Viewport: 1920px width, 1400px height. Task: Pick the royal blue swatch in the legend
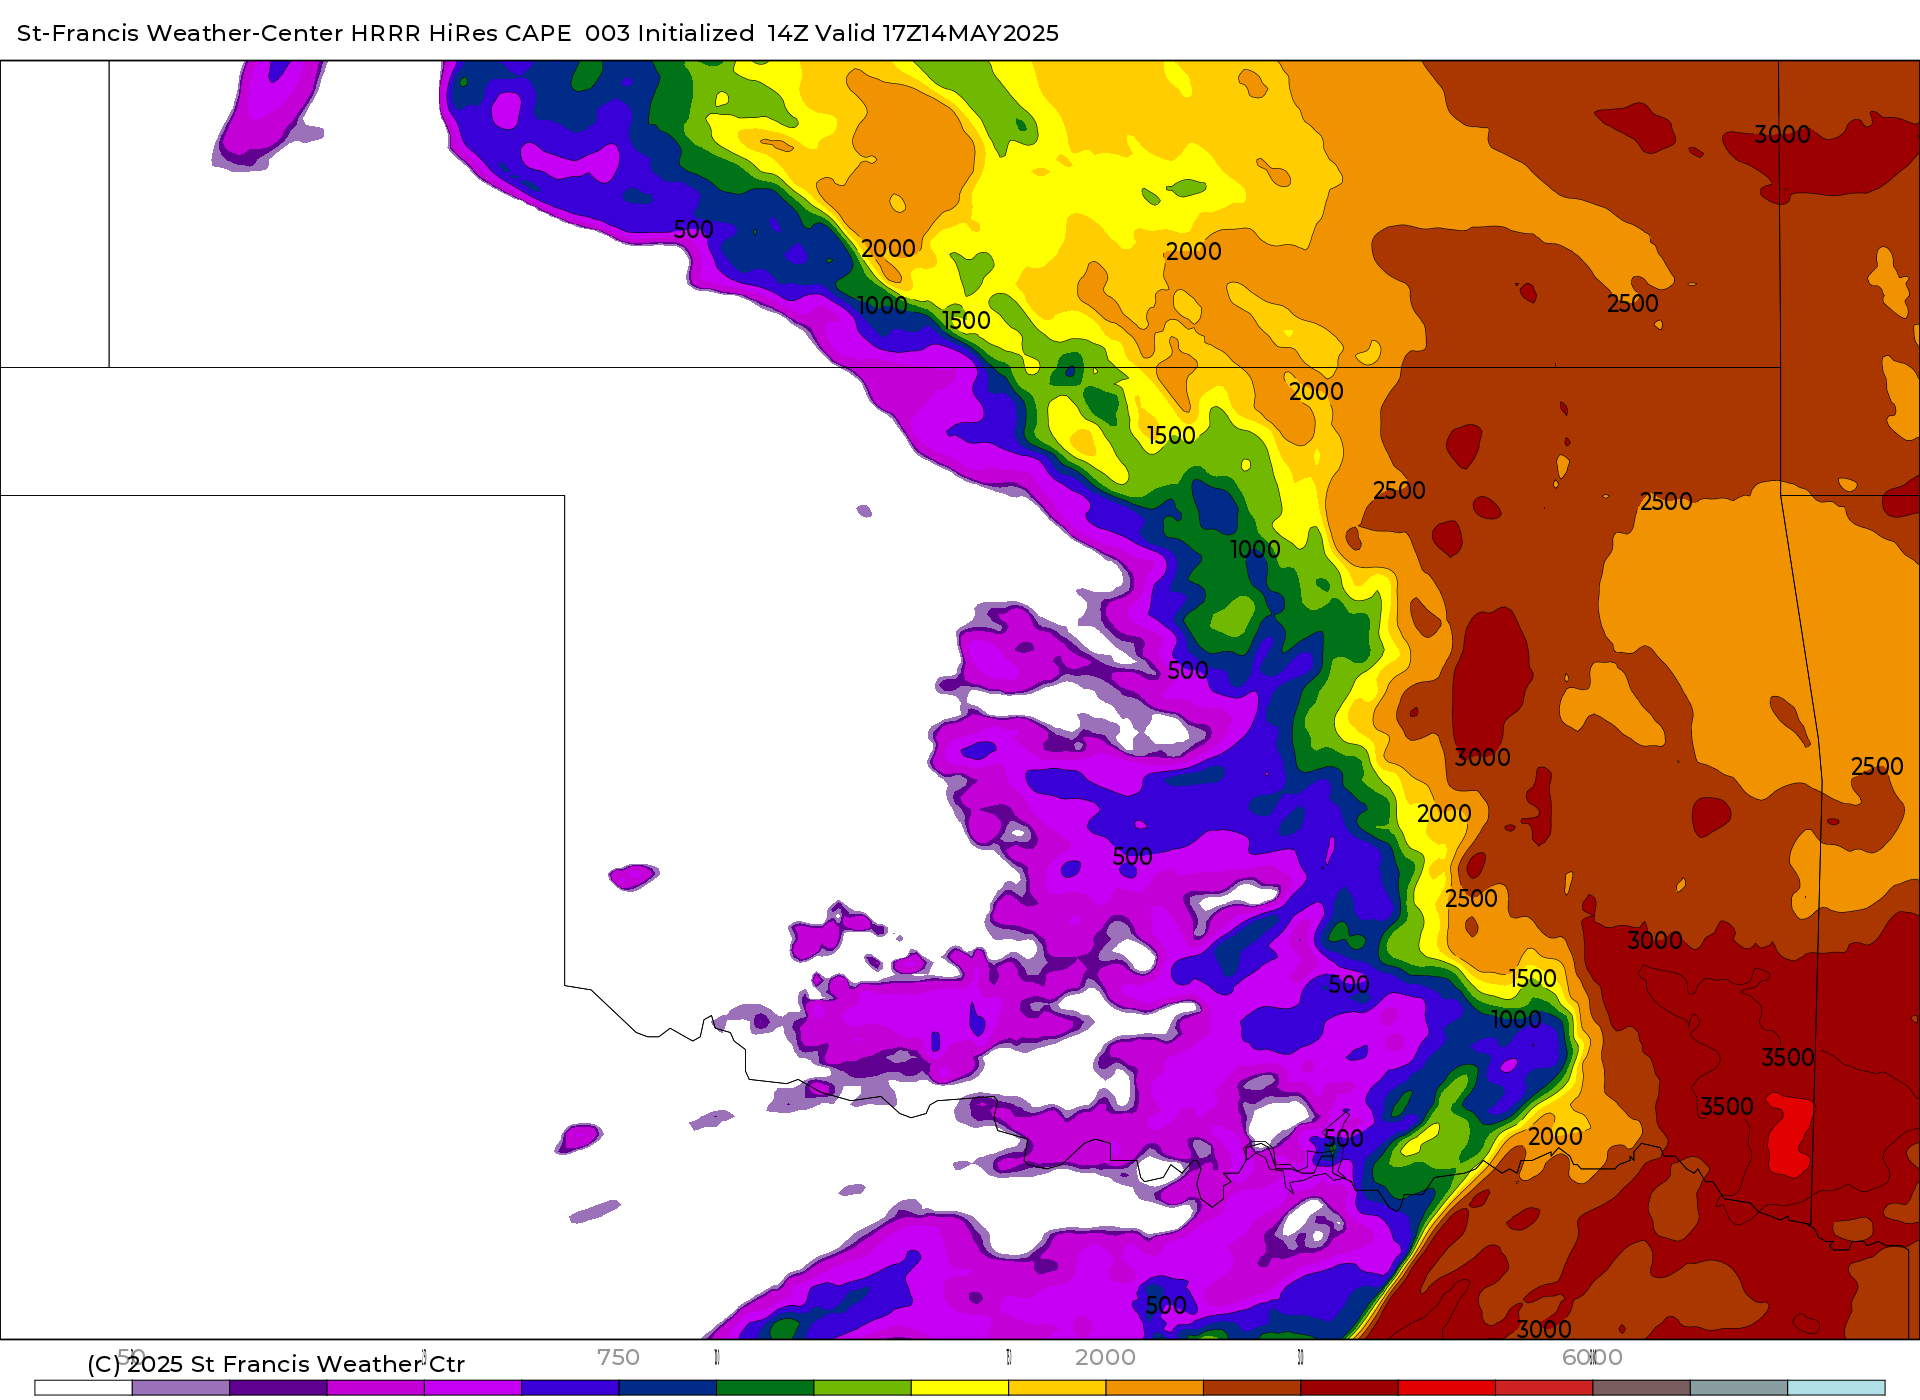(570, 1387)
